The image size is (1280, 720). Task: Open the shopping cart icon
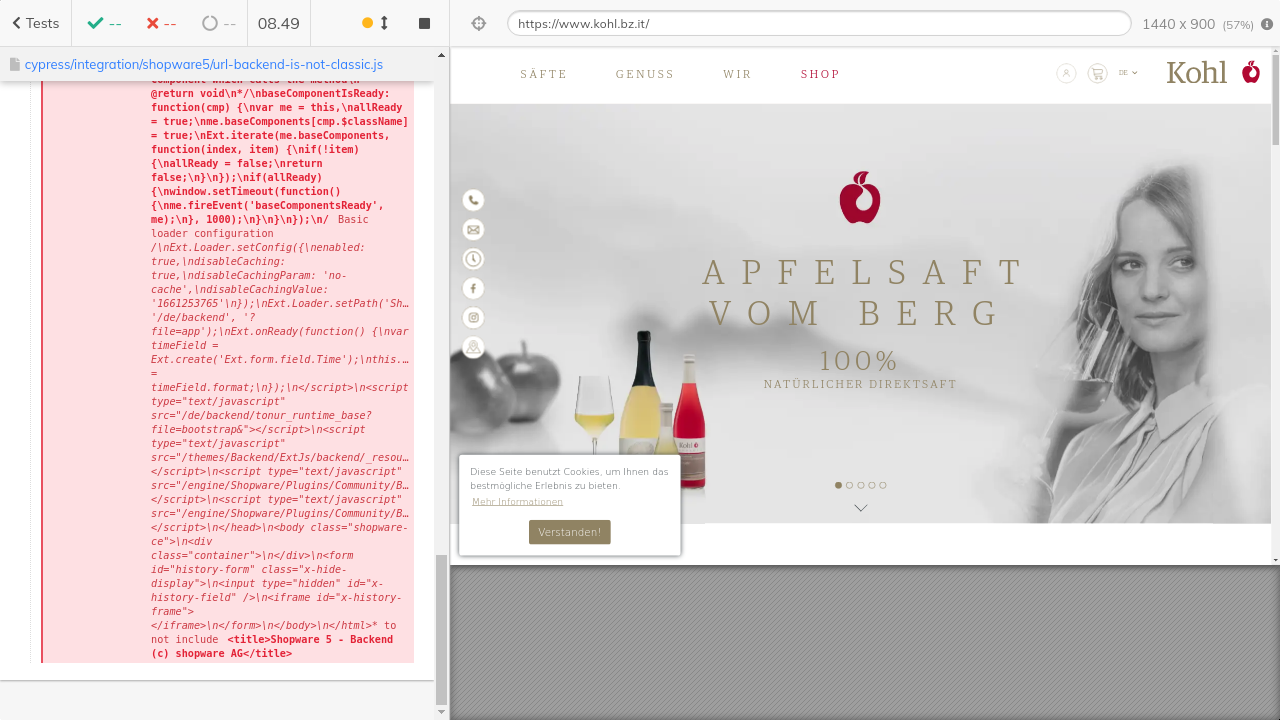1097,73
